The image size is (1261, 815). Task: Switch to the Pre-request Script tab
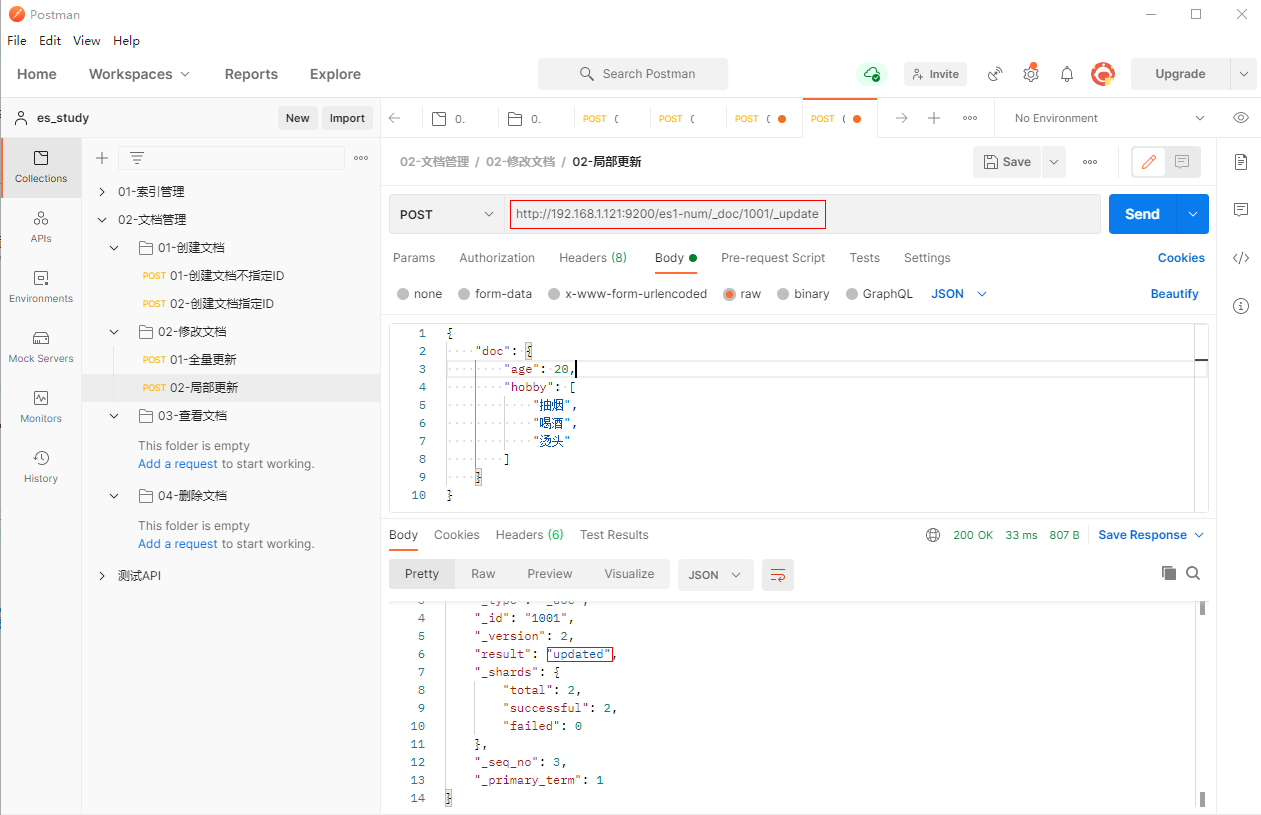(x=772, y=258)
